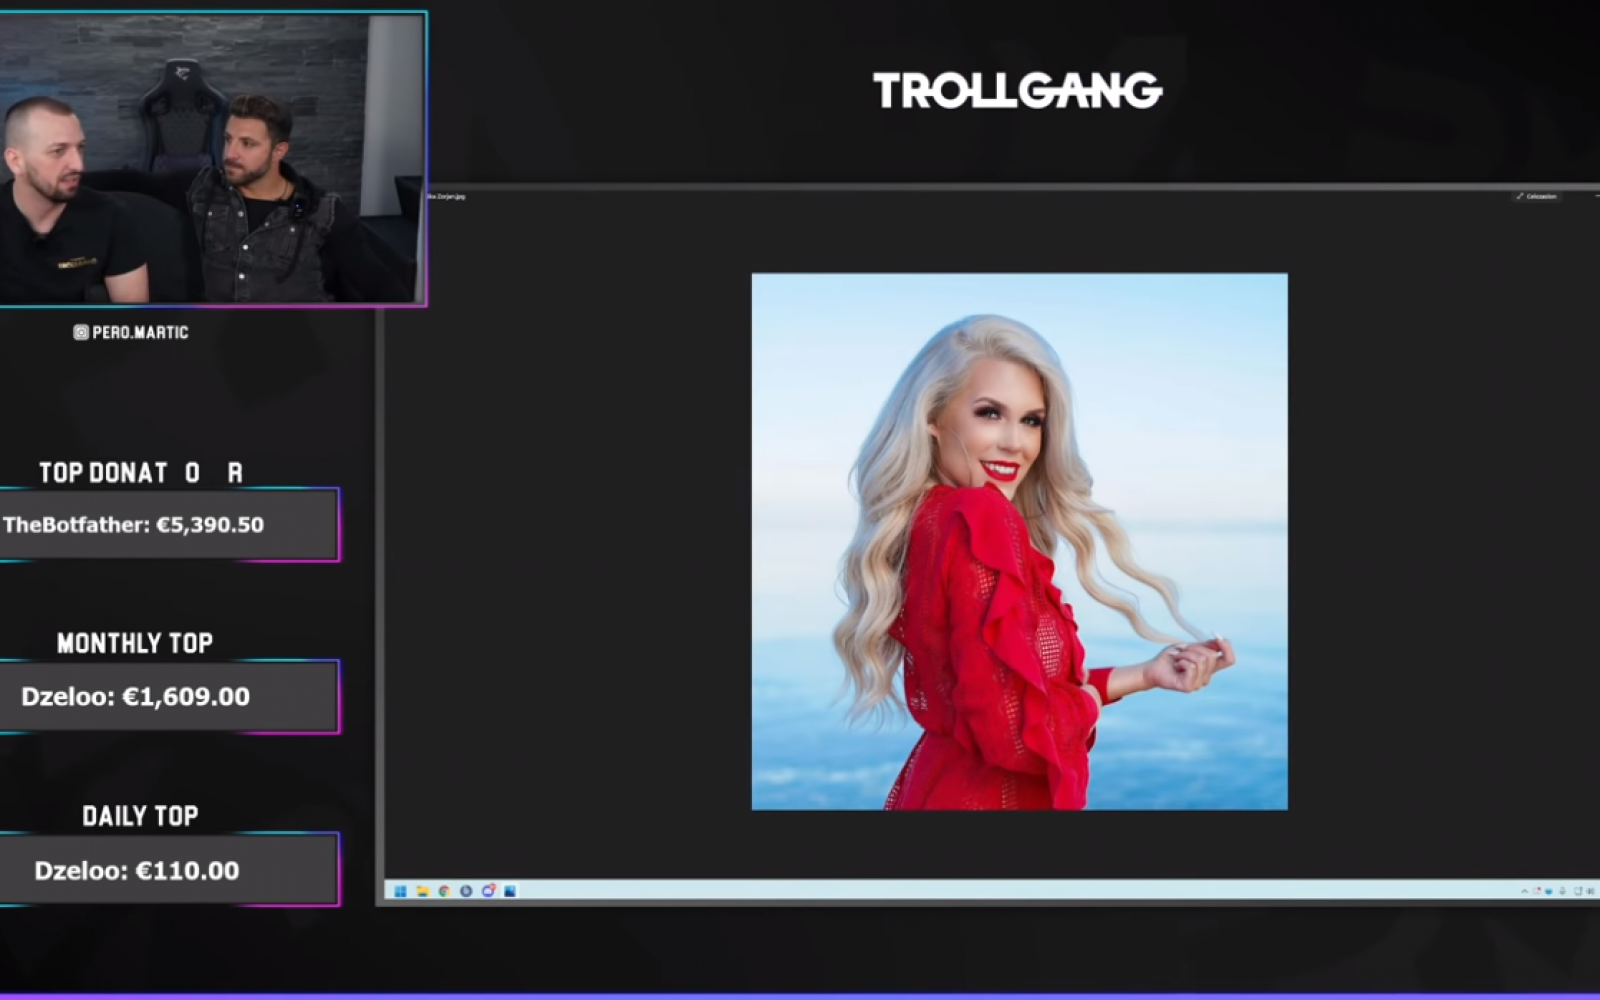The height and width of the screenshot is (1000, 1600).
Task: Click the DAILY TOP heading
Action: 140,816
